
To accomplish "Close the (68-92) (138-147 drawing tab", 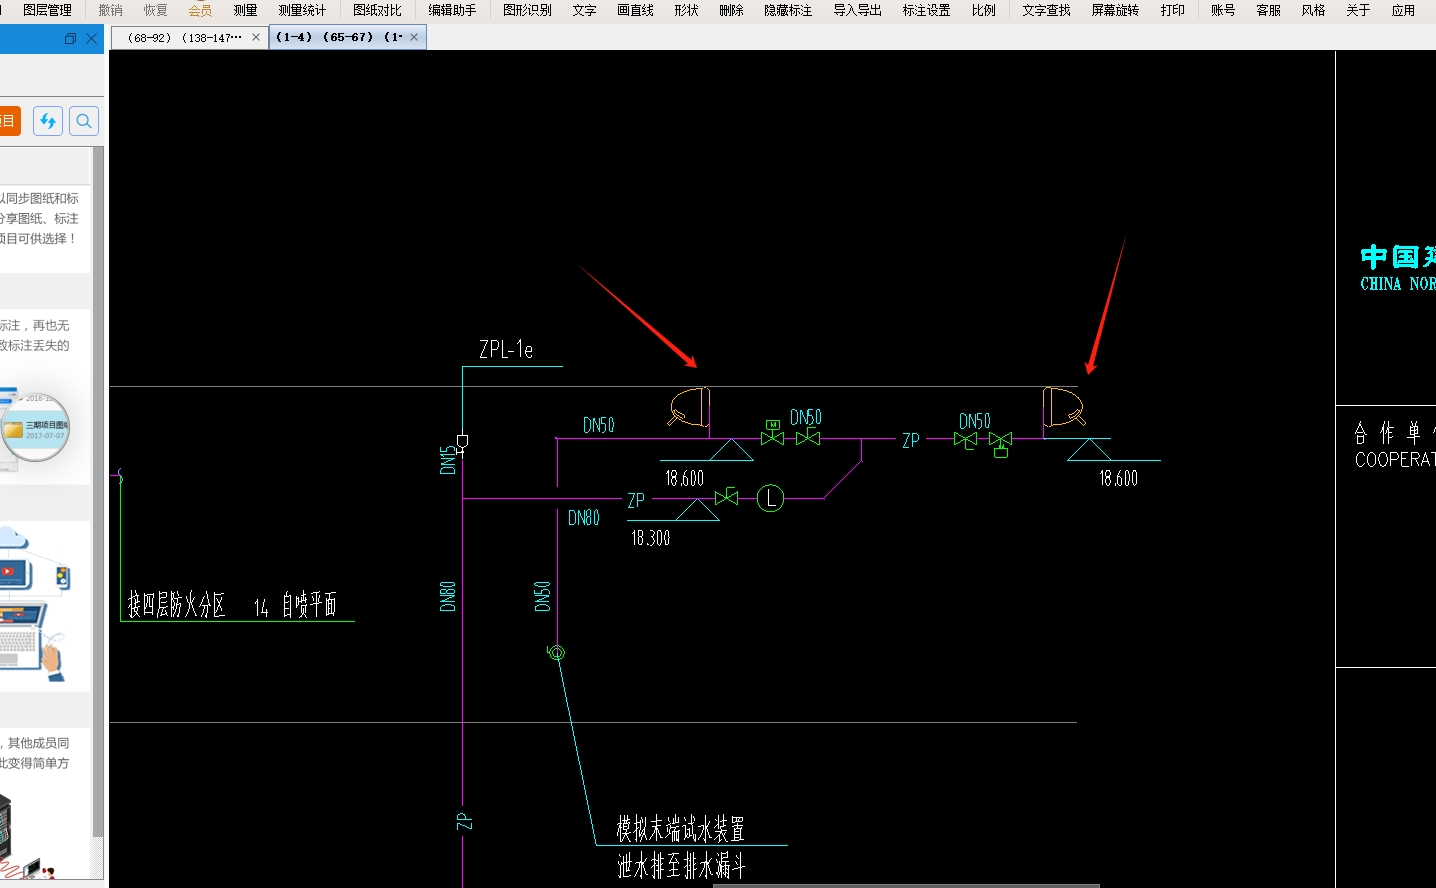I will click(256, 37).
